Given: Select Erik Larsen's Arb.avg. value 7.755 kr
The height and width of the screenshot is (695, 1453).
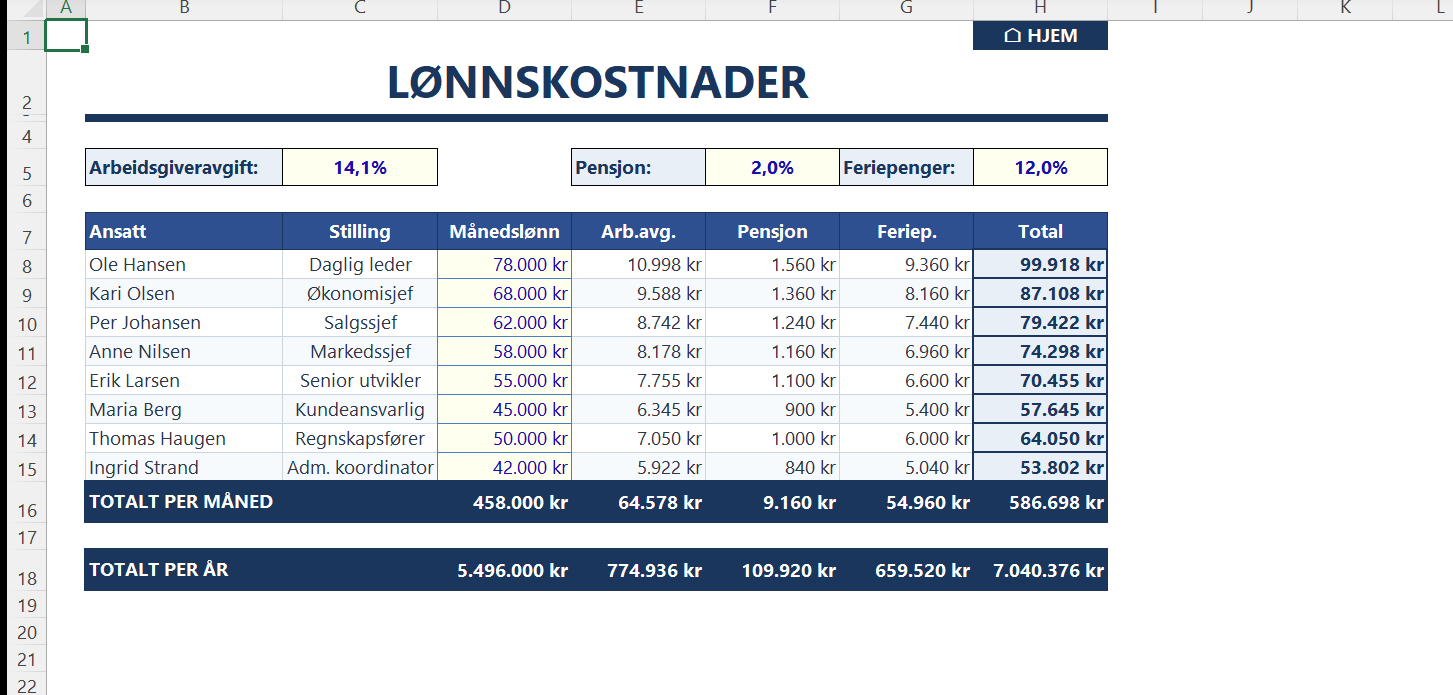Looking at the screenshot, I should point(638,381).
